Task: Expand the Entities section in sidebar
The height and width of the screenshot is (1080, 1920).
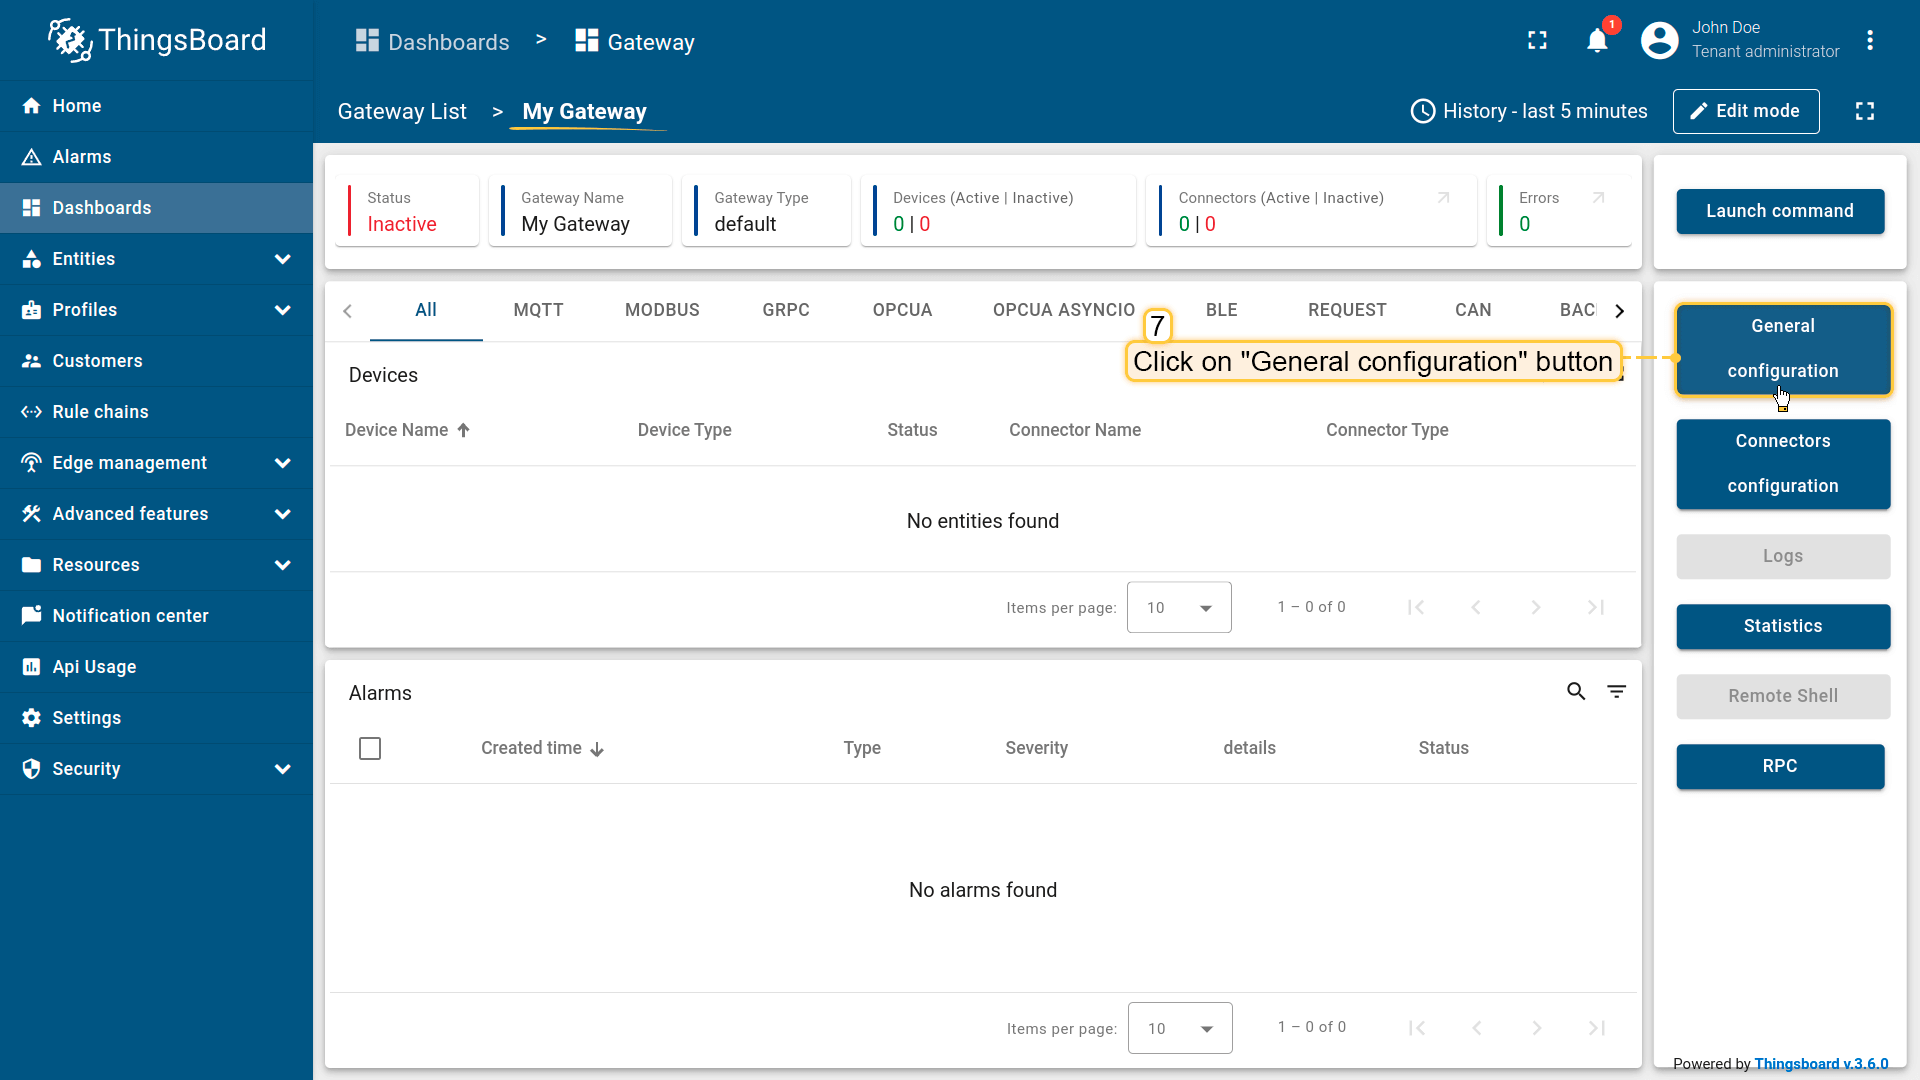Action: 283,259
